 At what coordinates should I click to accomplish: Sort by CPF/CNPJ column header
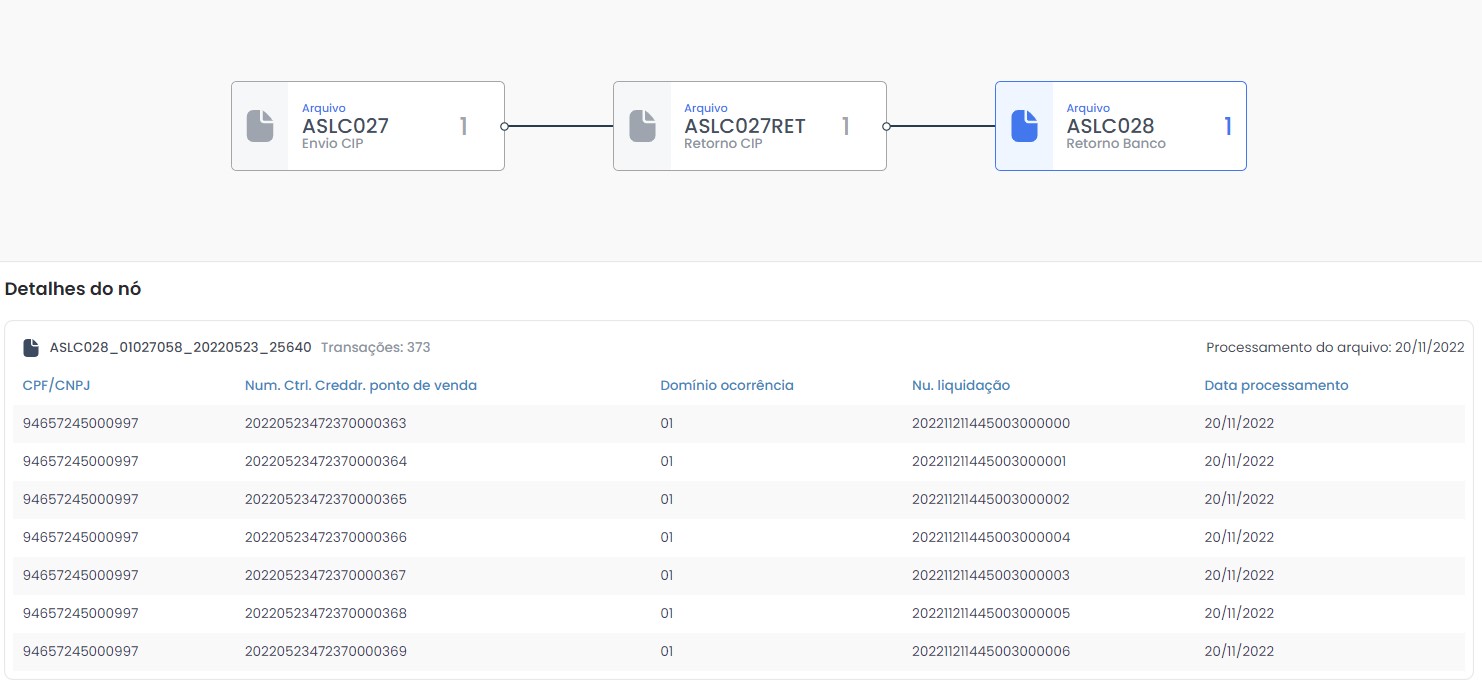point(57,385)
